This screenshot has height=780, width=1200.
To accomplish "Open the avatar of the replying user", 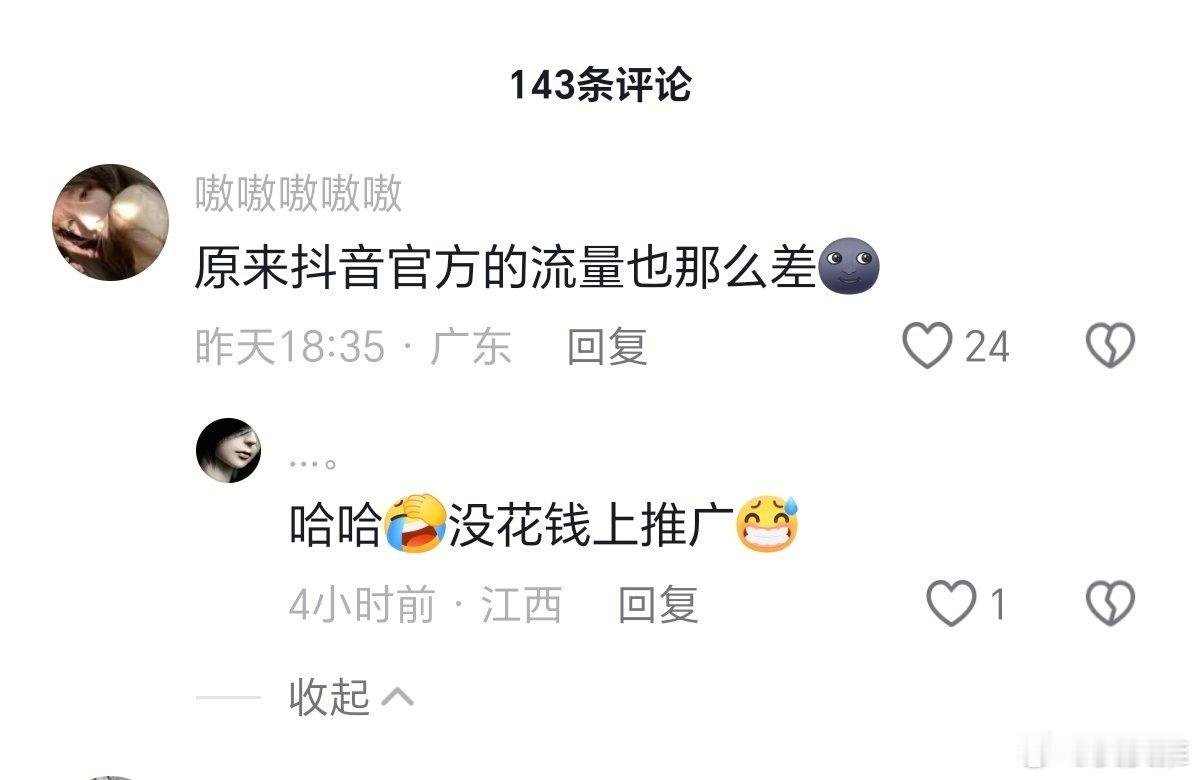I will tap(228, 450).
